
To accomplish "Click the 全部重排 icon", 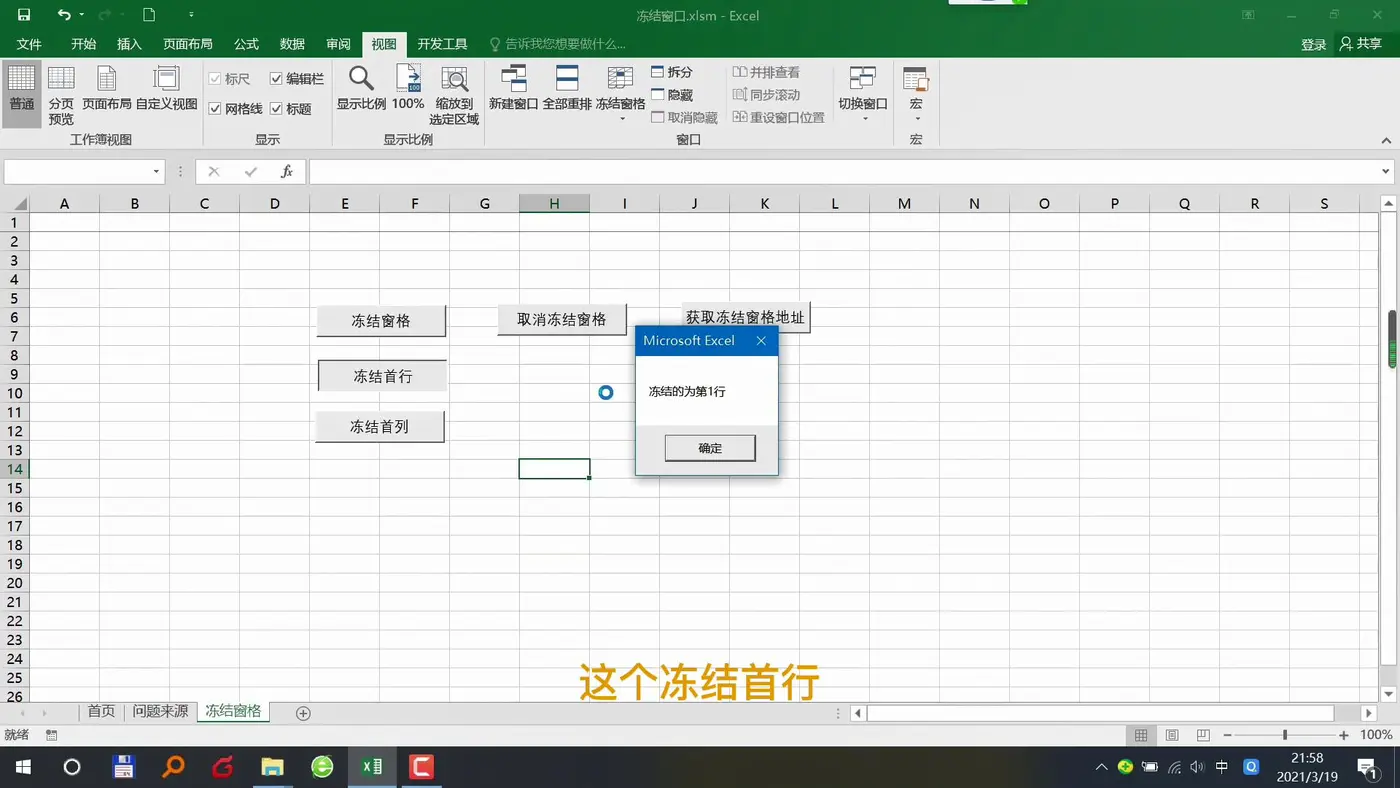I will pyautogui.click(x=567, y=89).
